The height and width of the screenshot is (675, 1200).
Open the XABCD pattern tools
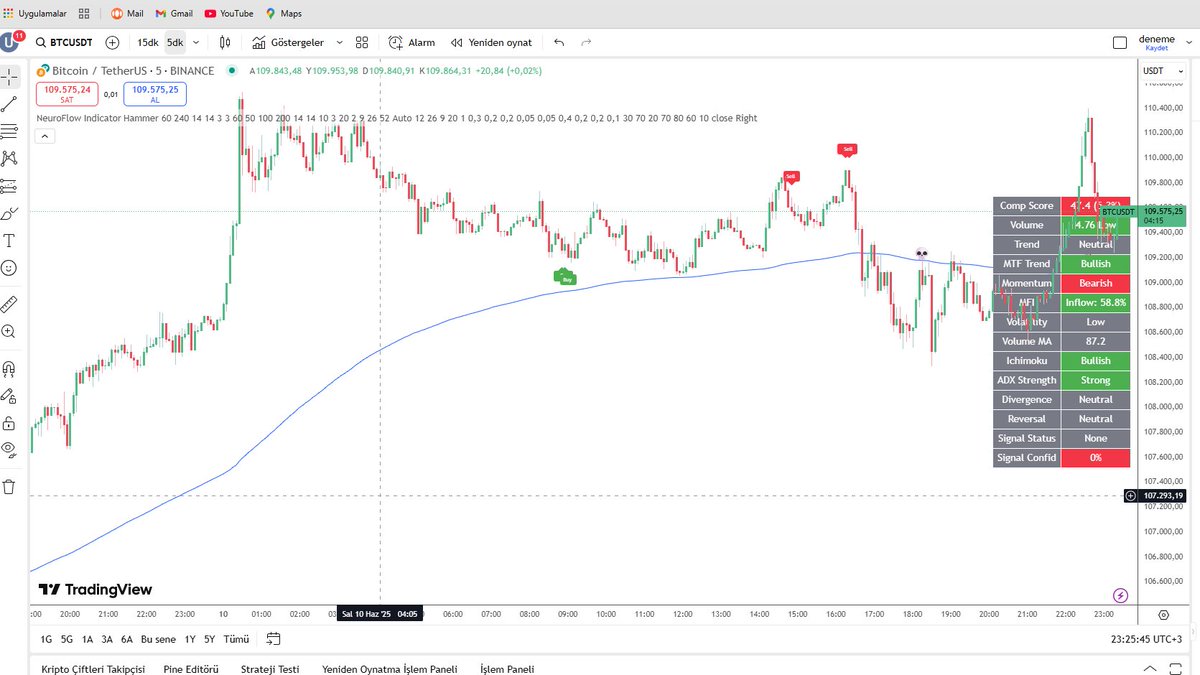coord(10,158)
